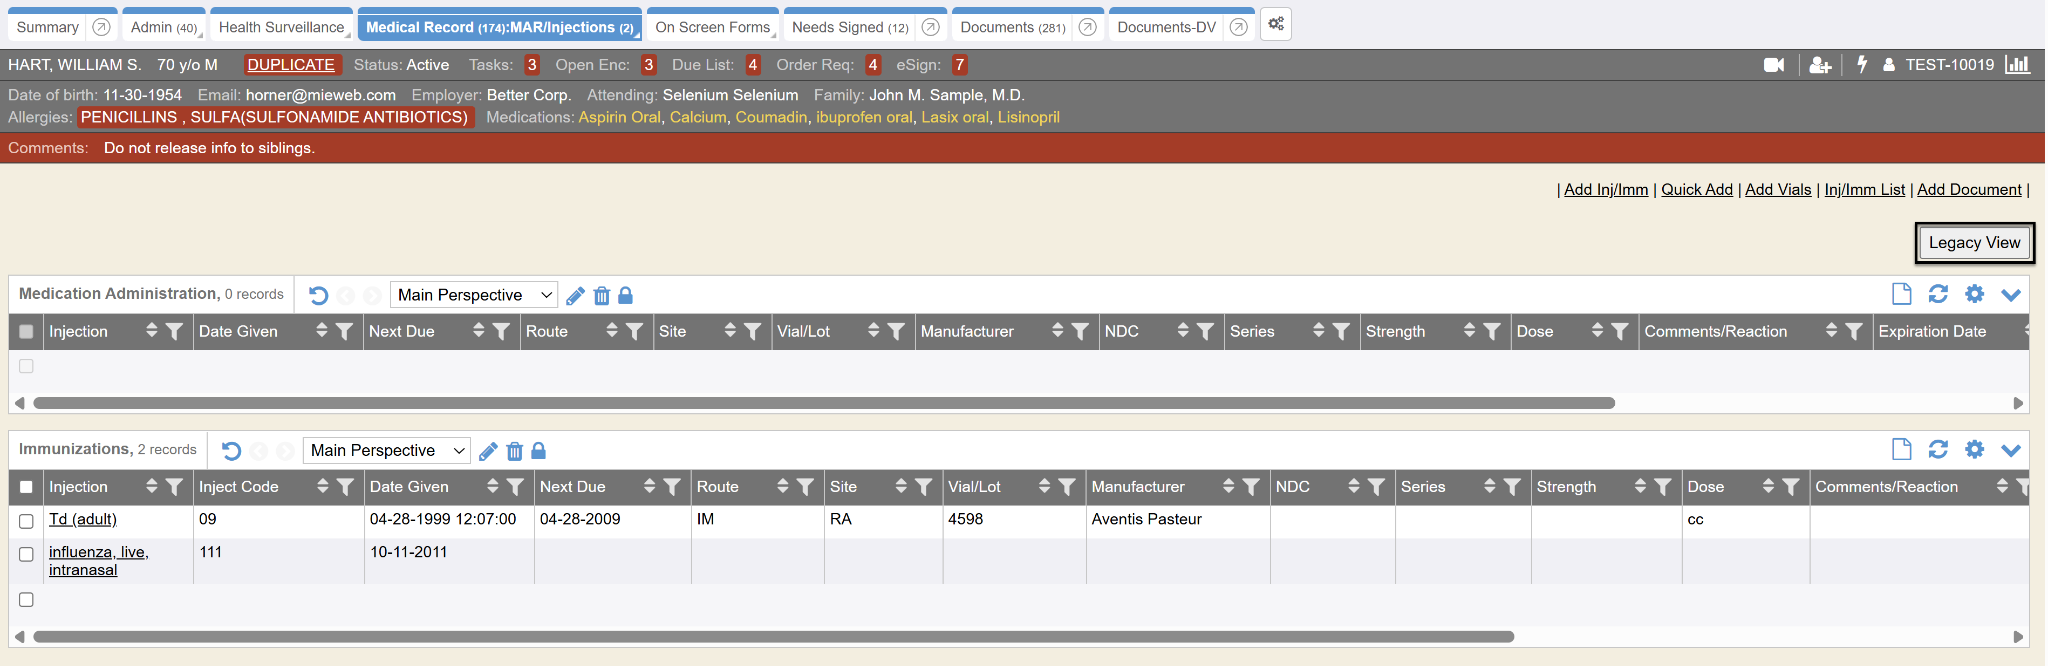Screen dimensions: 2048x666
Task: Click the Legacy View button
Action: click(1974, 243)
